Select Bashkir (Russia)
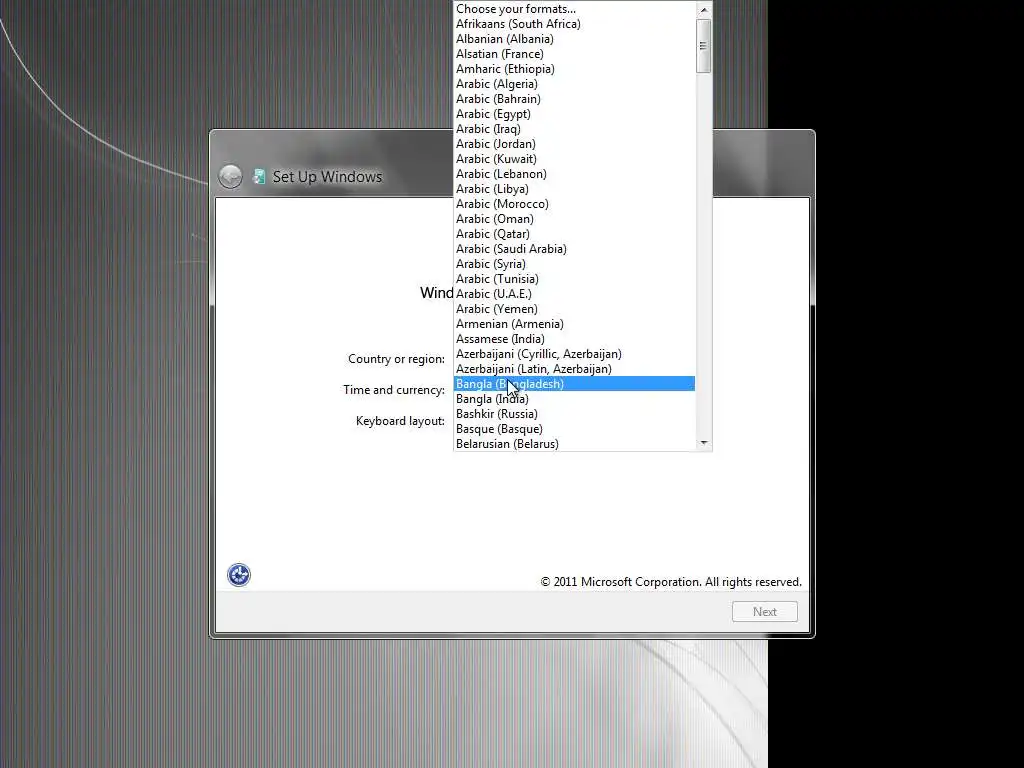 click(574, 414)
